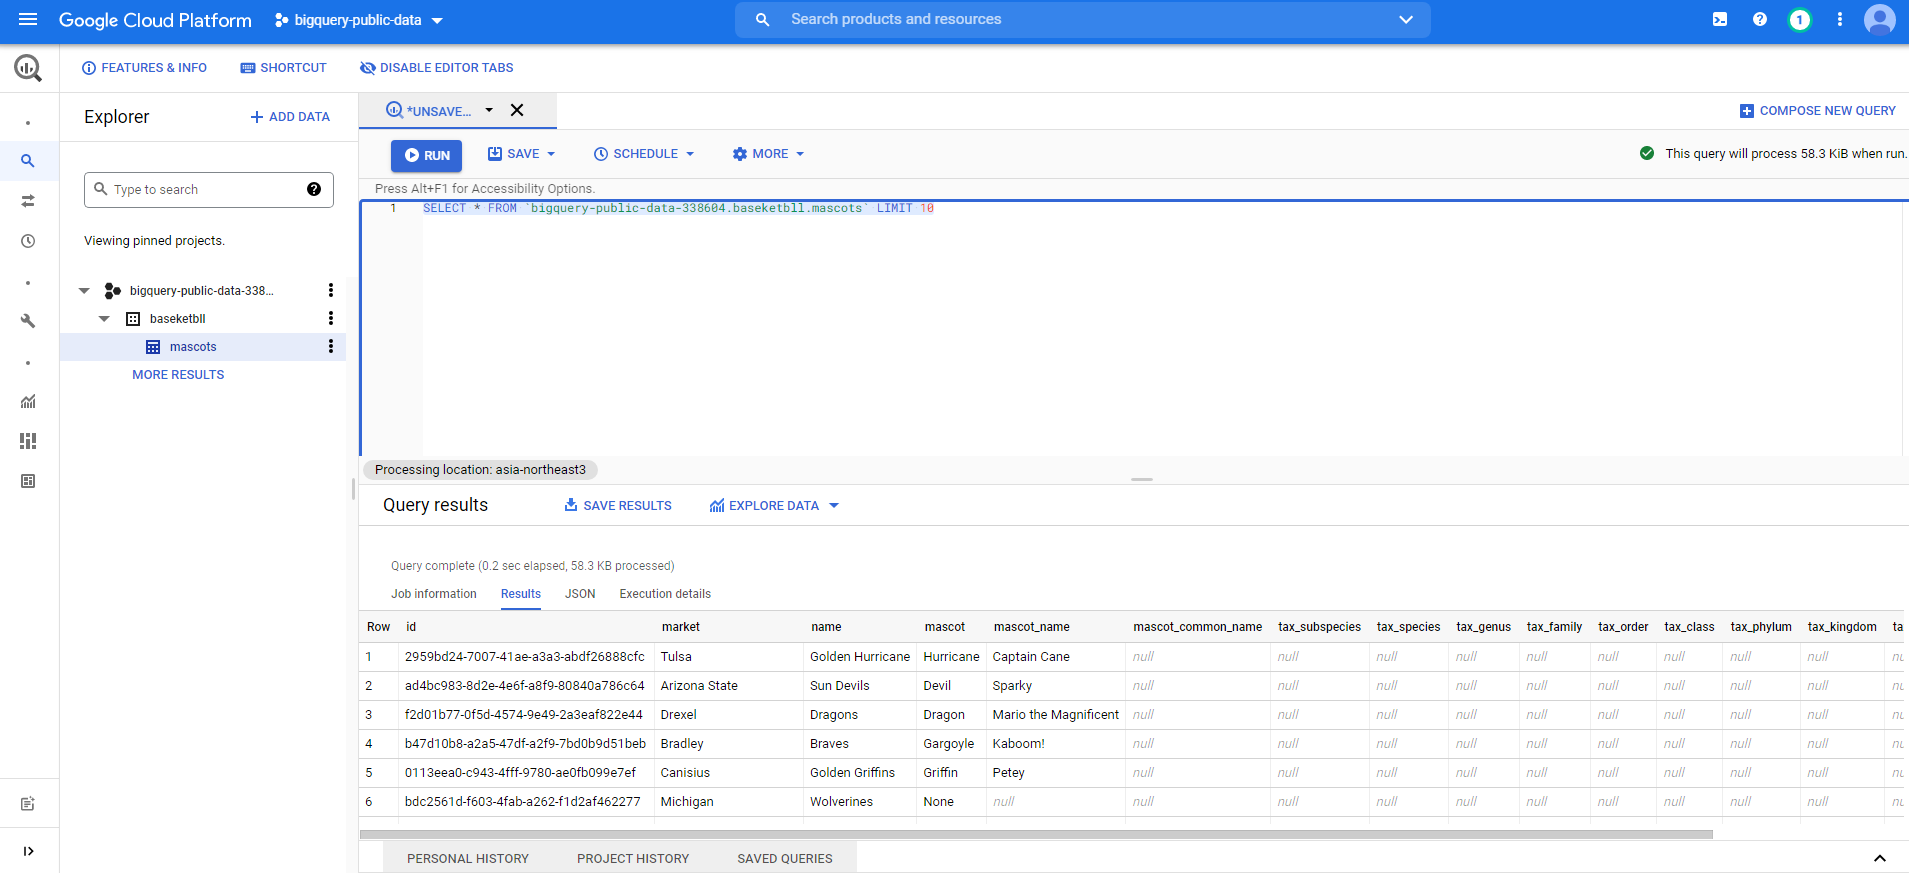1909x873 pixels.
Task: Open the Personal History tab
Action: click(x=468, y=858)
